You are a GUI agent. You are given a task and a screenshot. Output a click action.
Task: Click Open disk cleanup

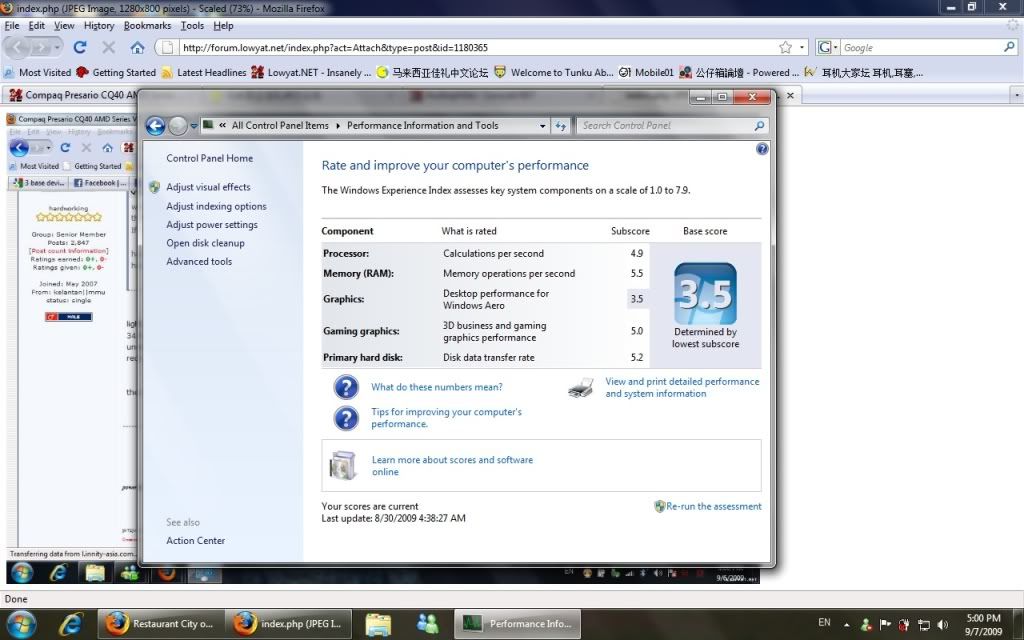pyautogui.click(x=205, y=243)
